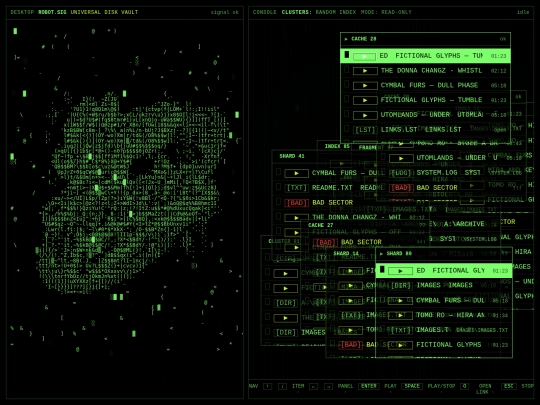Click the red [BAD] badge in Shard 14
This screenshot has width=540, height=405.
click(x=351, y=345)
